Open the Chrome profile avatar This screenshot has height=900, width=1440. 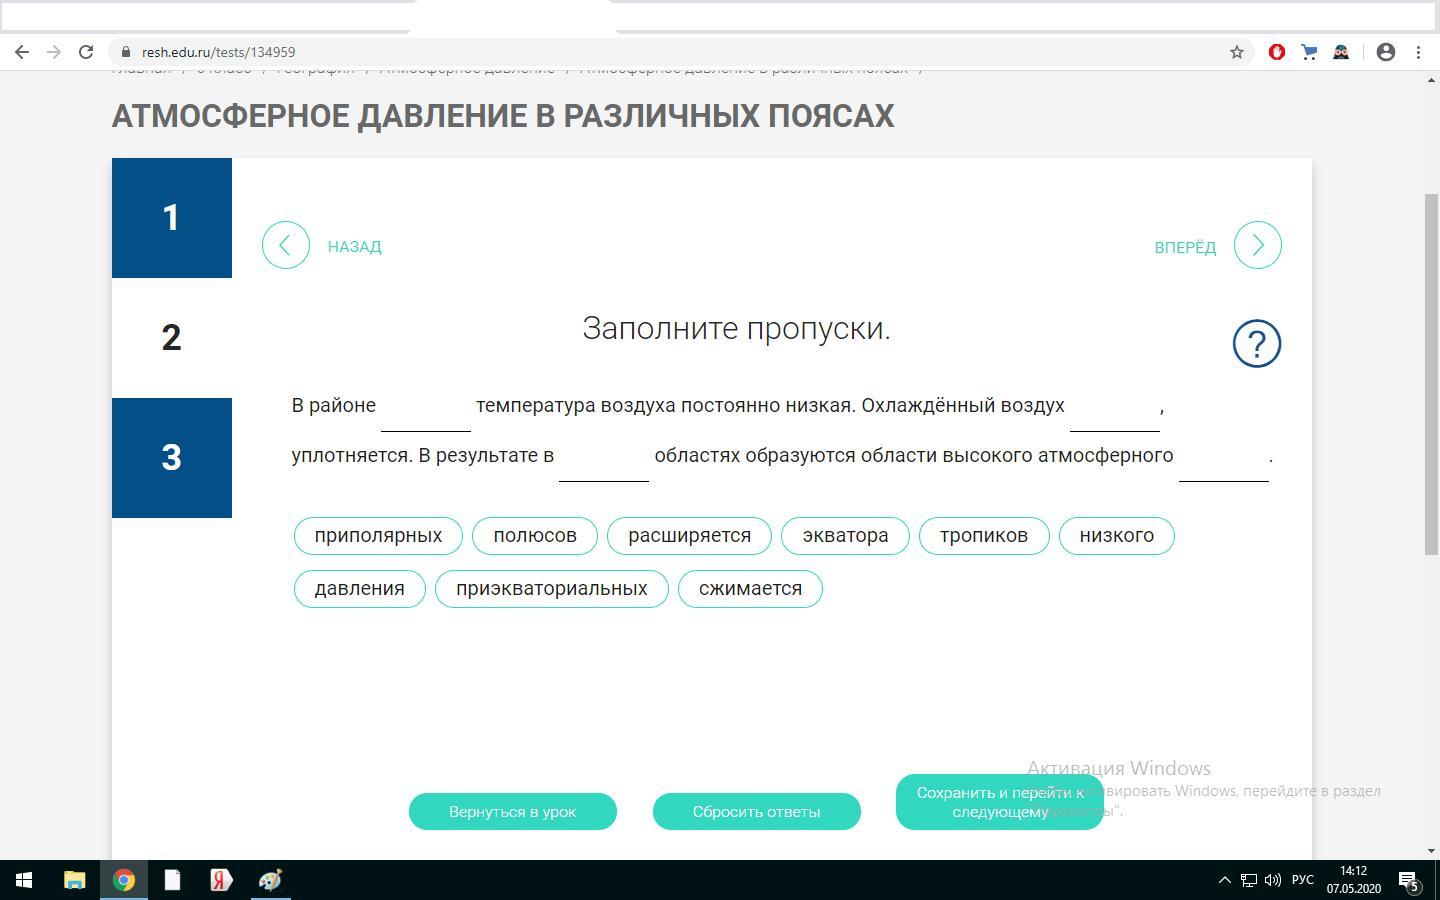pyautogui.click(x=1386, y=52)
